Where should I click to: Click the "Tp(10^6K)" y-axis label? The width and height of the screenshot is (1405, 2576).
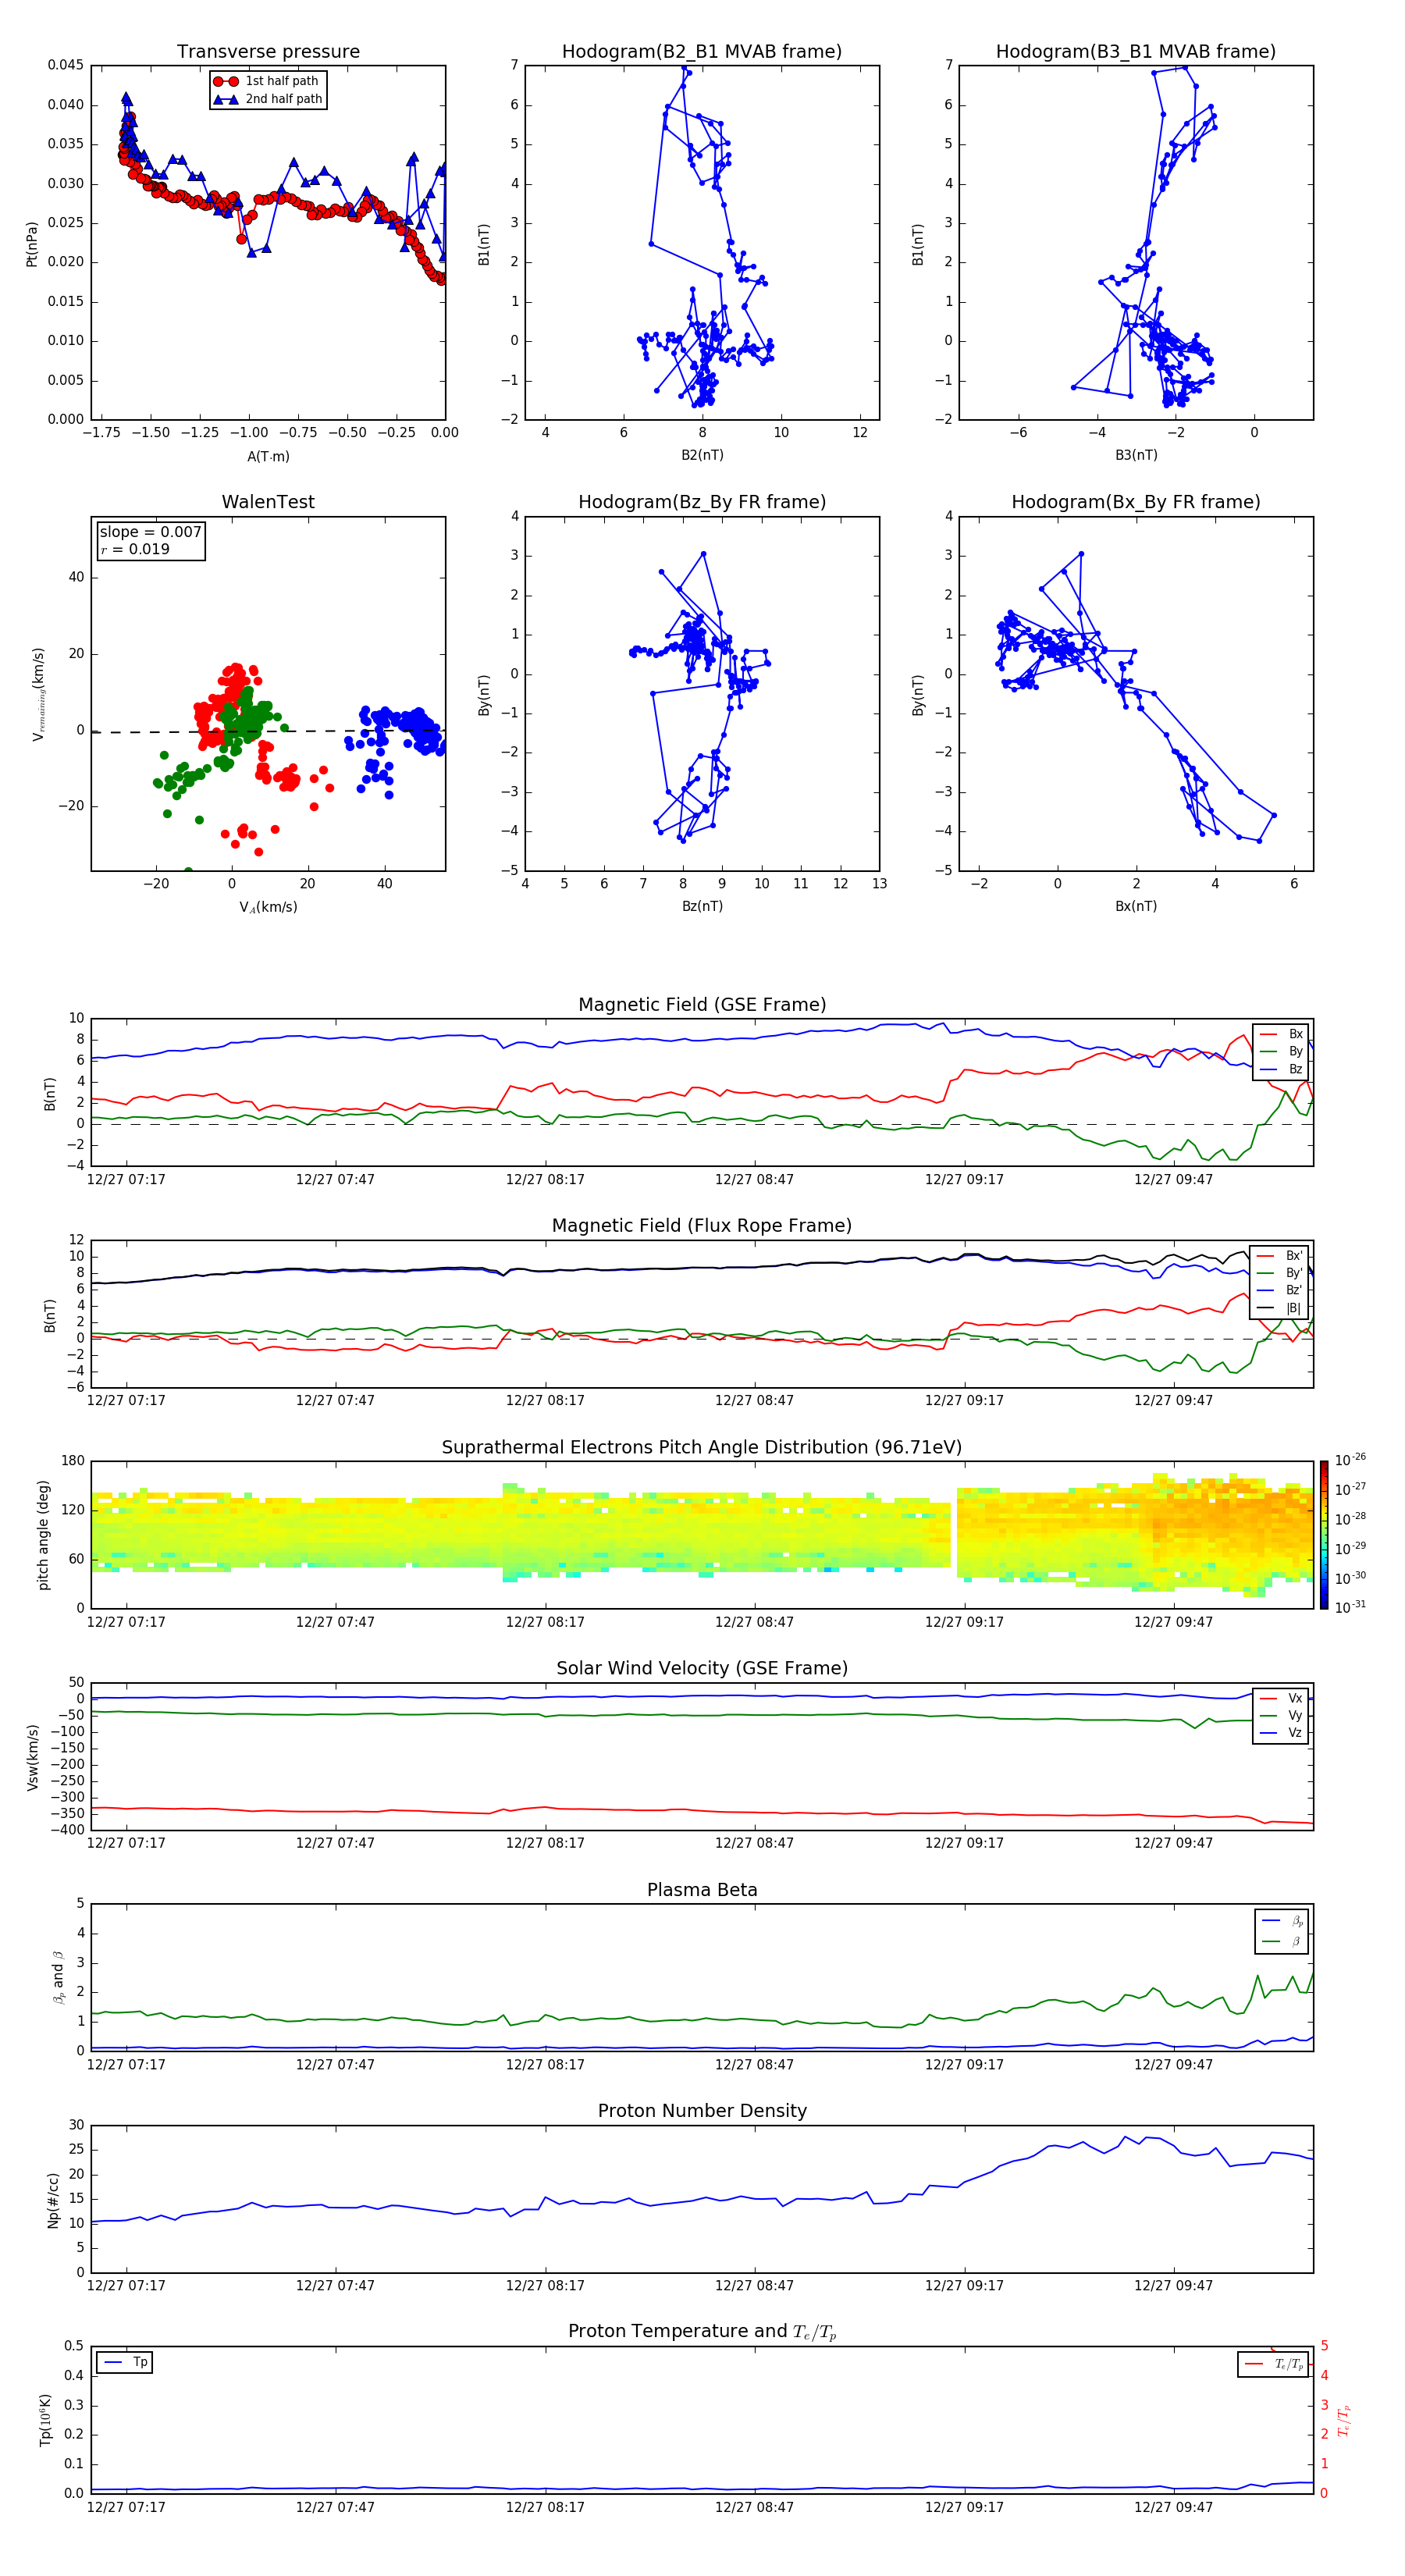tap(45, 2420)
